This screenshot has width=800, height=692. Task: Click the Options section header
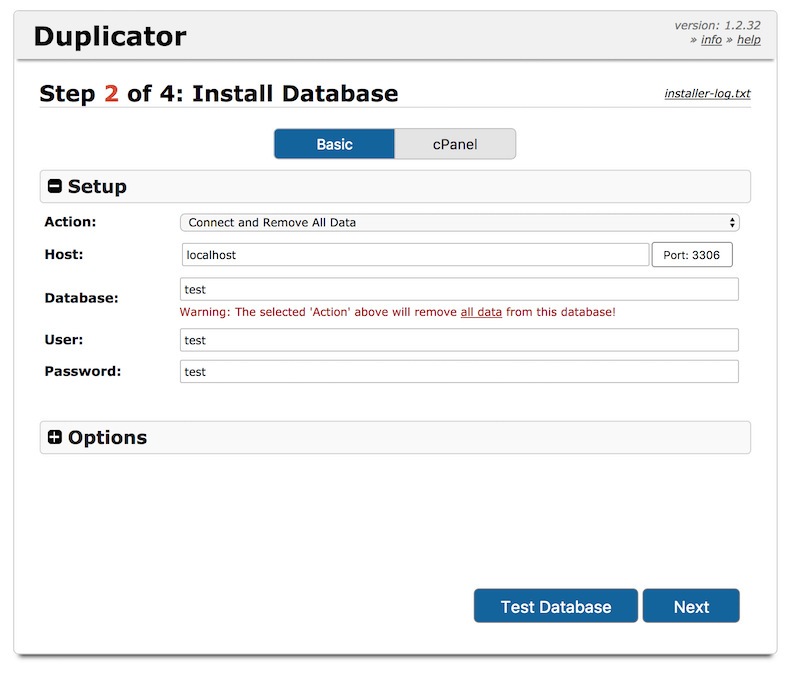click(x=395, y=437)
